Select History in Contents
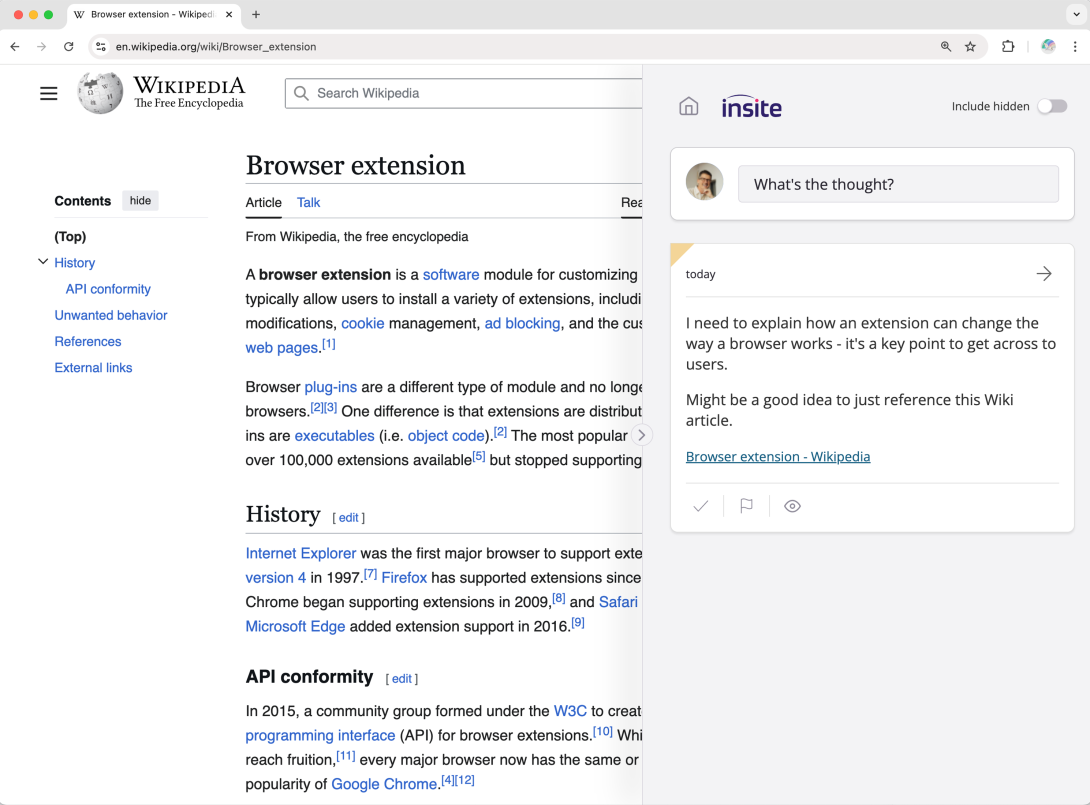The image size is (1090, 805). tap(74, 263)
